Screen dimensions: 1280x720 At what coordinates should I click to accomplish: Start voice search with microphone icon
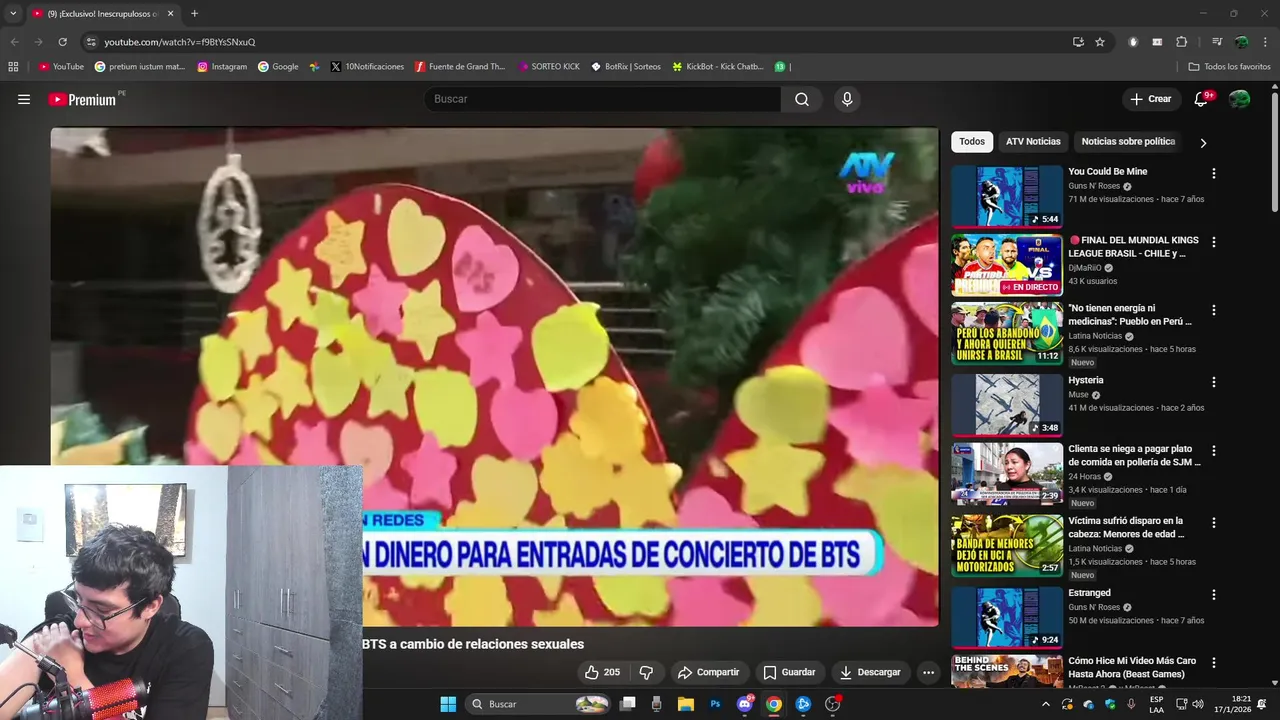pos(847,99)
